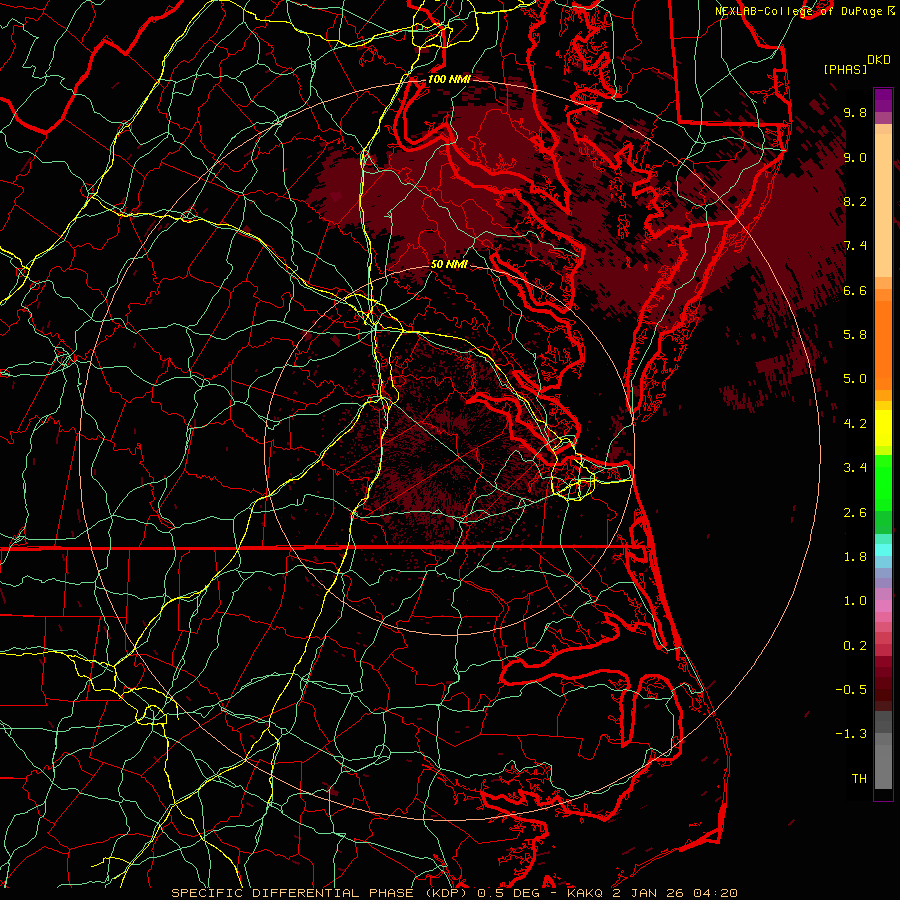Click the 1.8 value on the color scale

pos(855,557)
